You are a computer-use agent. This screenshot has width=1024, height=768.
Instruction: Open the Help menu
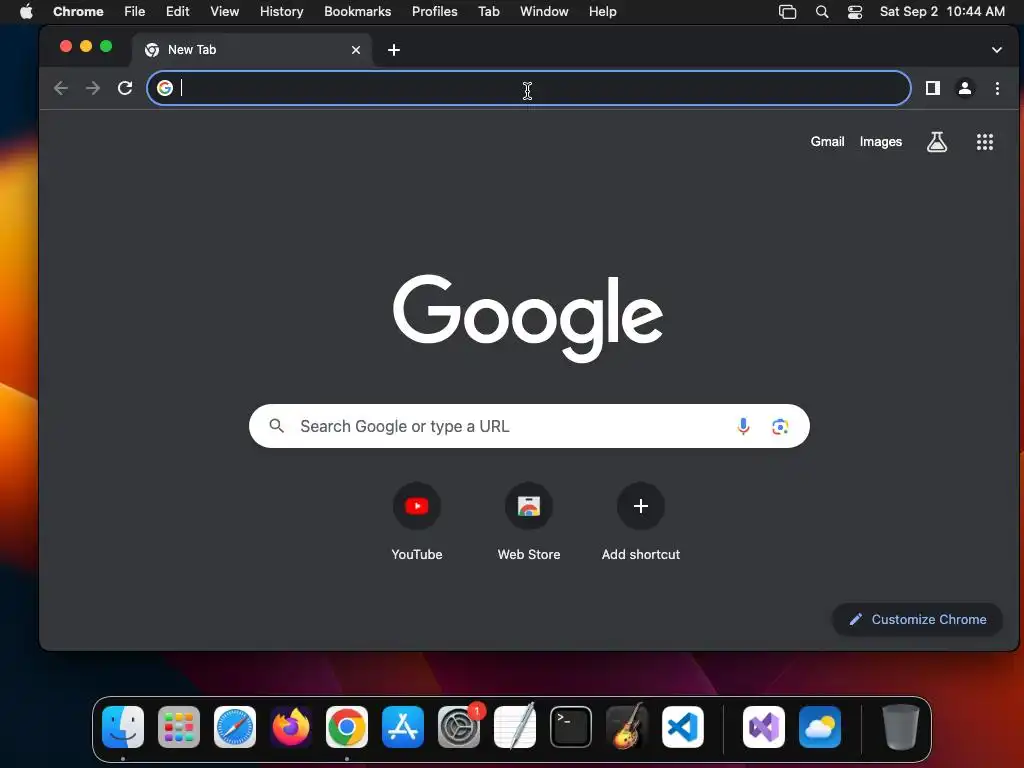click(x=602, y=12)
